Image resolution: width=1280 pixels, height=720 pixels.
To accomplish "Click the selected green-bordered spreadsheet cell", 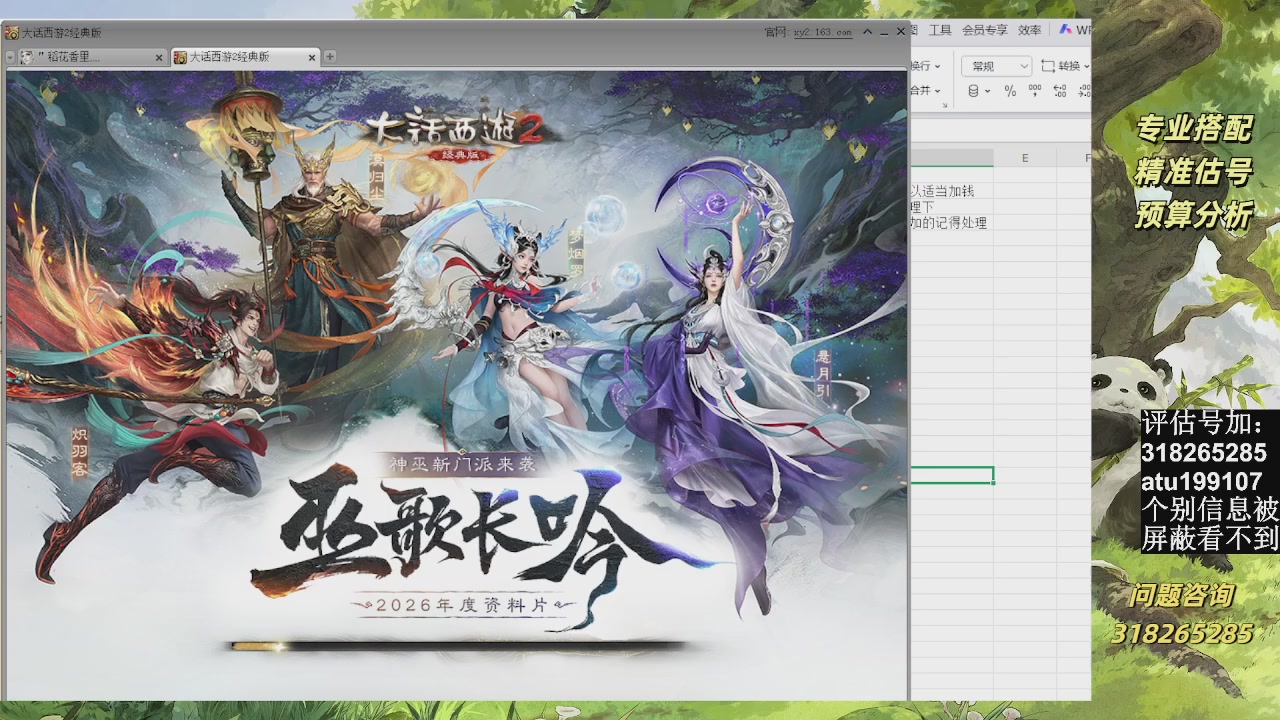I will [951, 475].
